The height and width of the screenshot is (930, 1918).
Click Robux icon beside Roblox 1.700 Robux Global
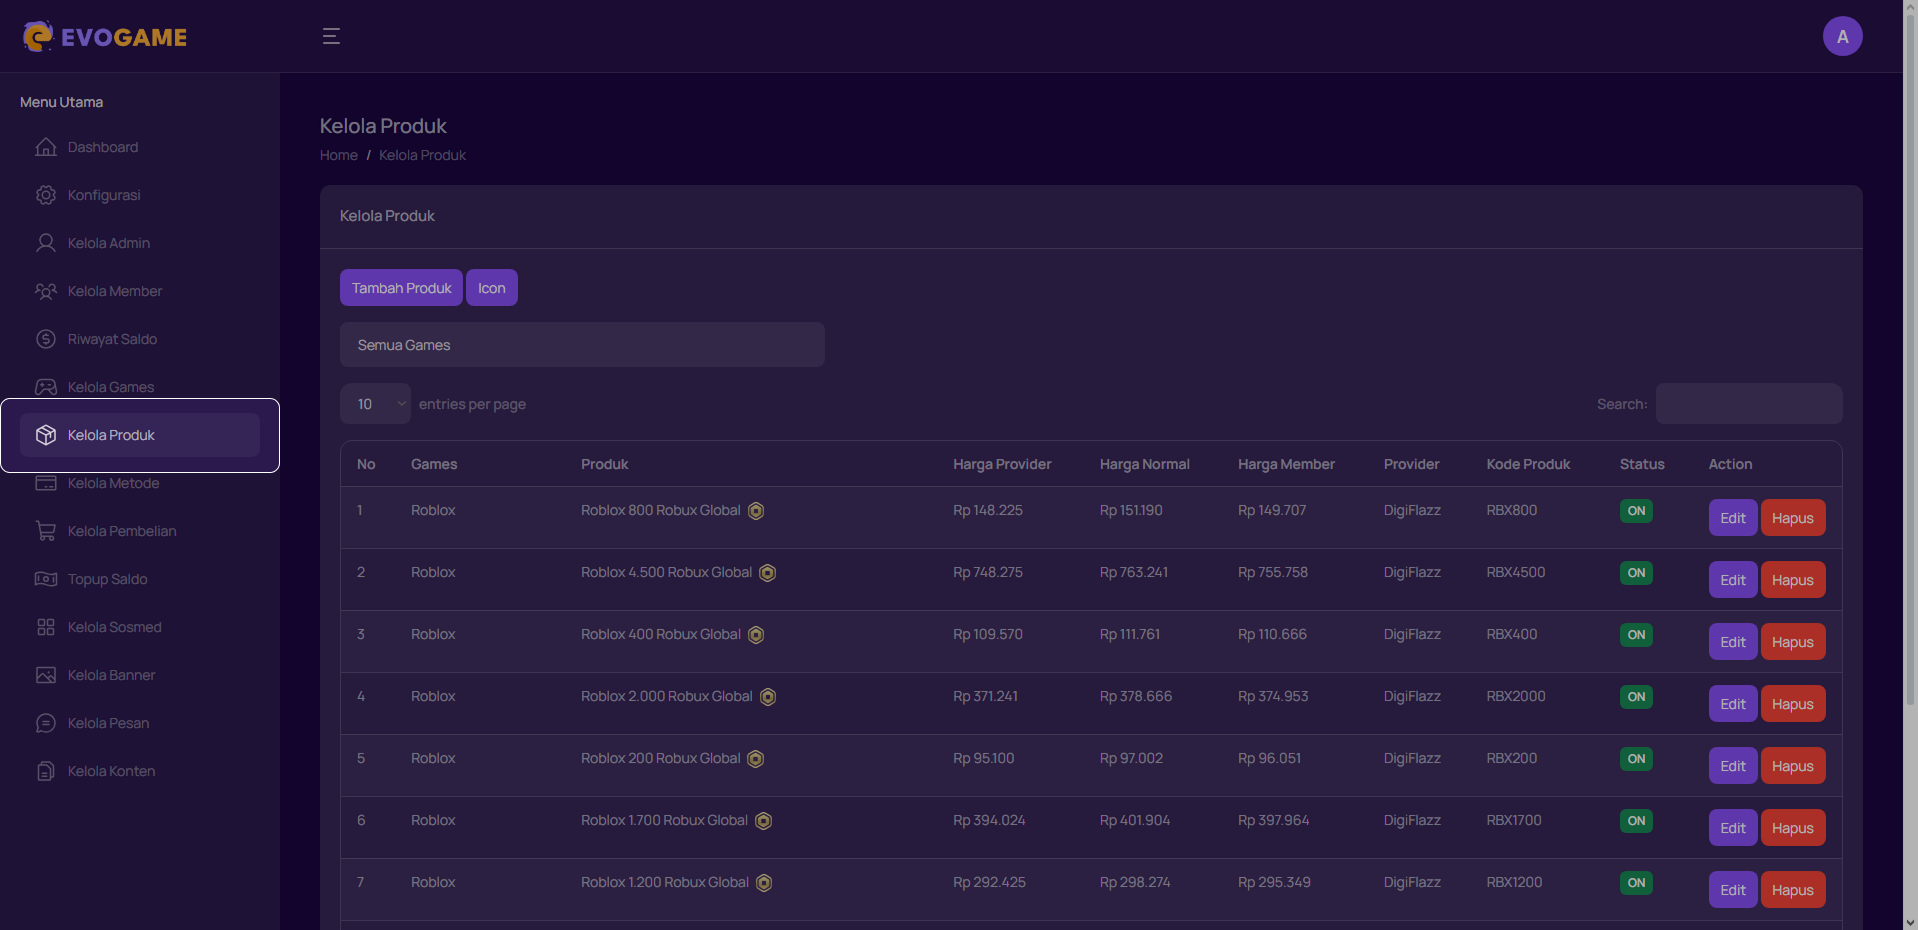[763, 821]
